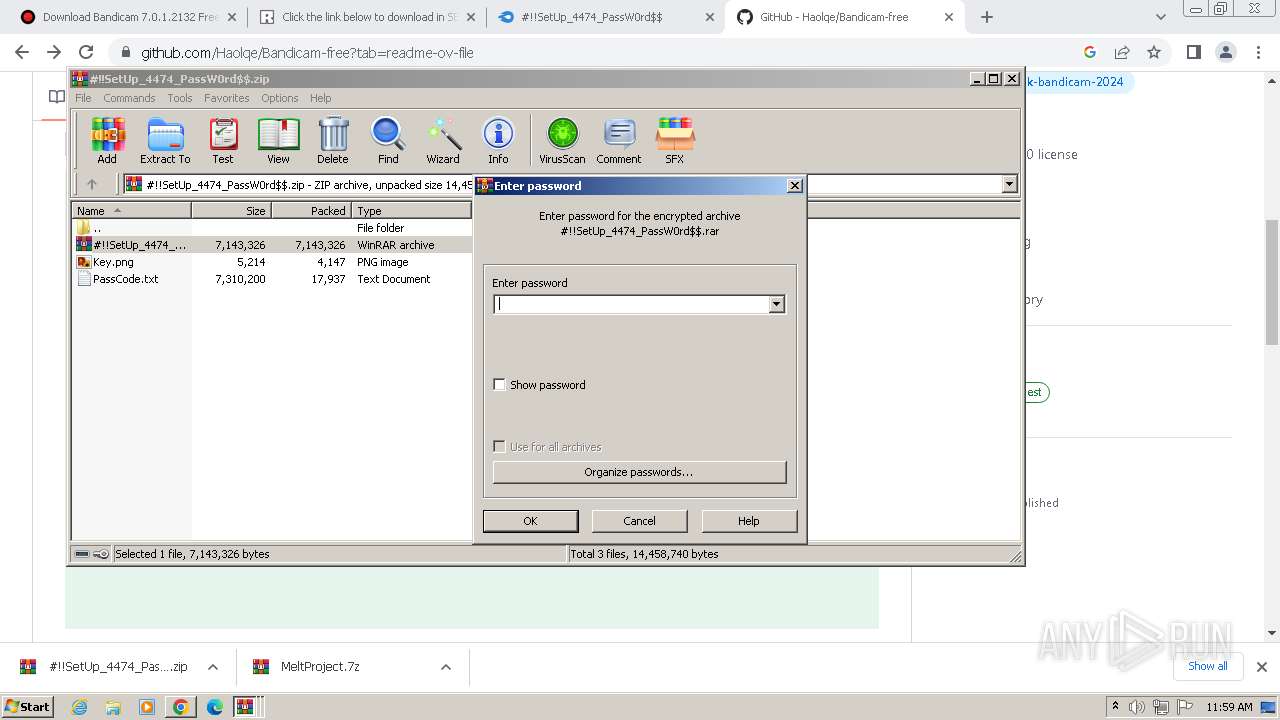
Task: Click Help in the password dialog
Action: point(749,521)
